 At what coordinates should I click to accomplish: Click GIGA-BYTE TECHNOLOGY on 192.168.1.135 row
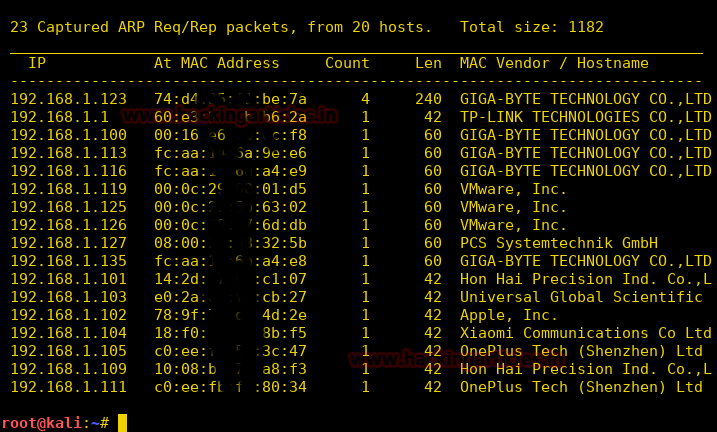pyautogui.click(x=586, y=261)
